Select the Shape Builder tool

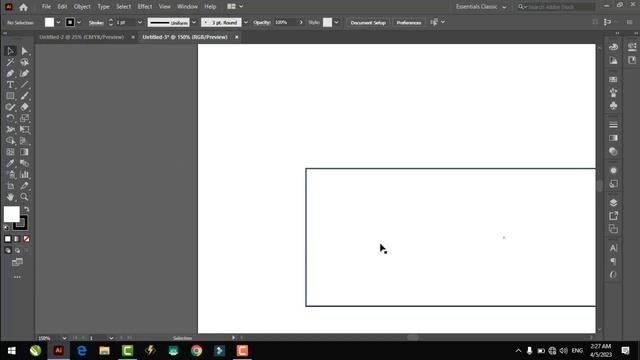tap(10, 141)
